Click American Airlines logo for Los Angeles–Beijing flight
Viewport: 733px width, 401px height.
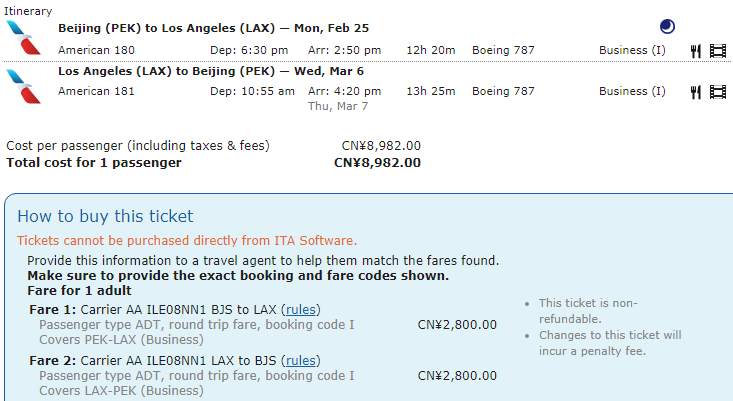coord(21,82)
